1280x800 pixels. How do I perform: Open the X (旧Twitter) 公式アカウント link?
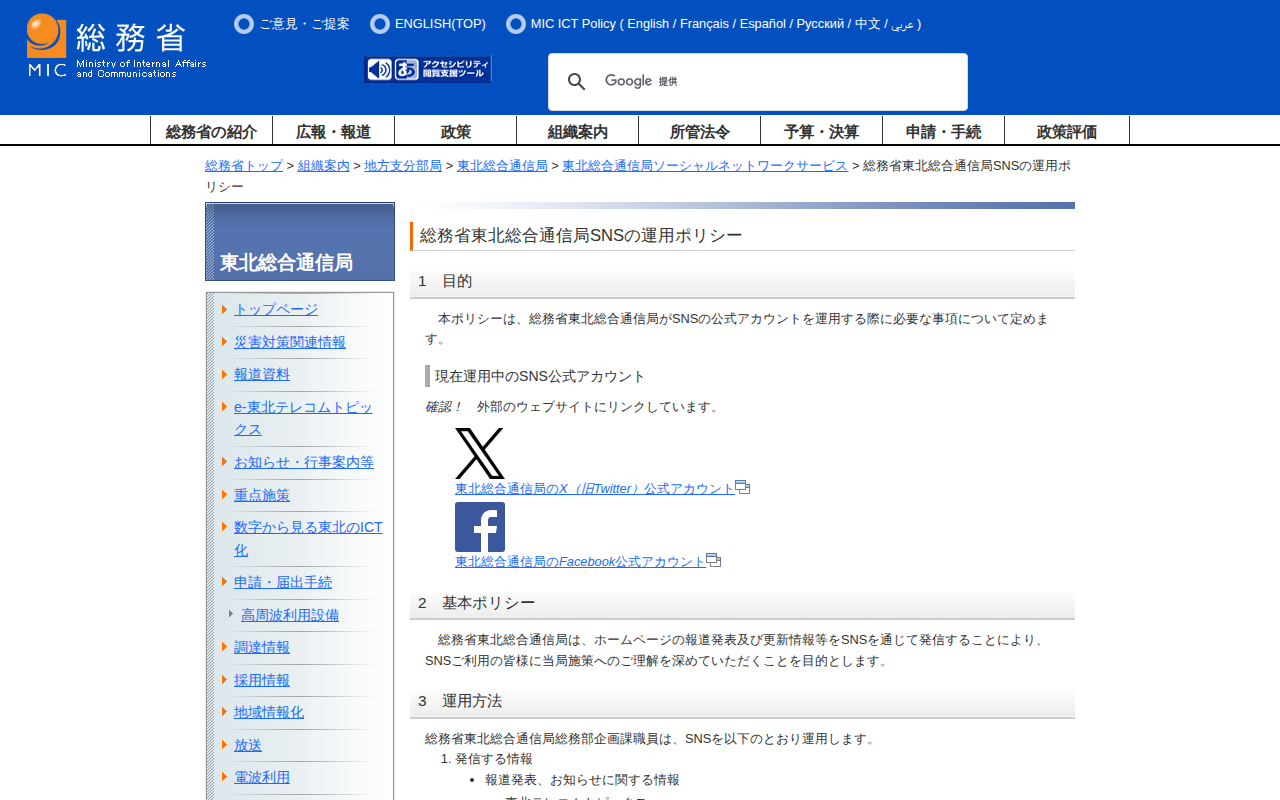595,489
